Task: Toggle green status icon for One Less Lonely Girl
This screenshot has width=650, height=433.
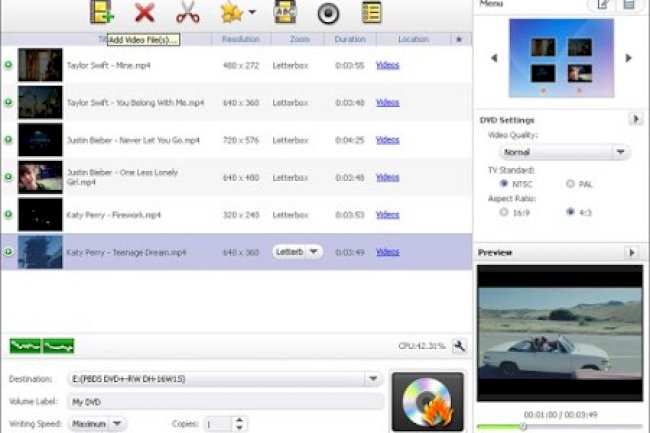Action: point(8,177)
